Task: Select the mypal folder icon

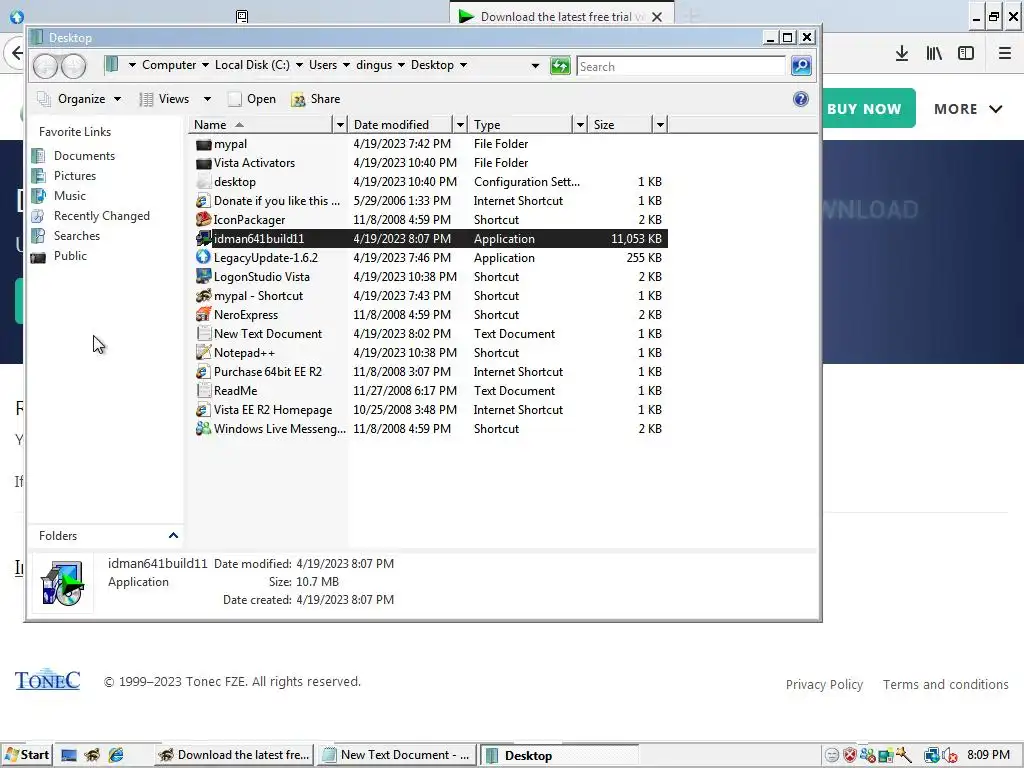Action: (x=204, y=144)
